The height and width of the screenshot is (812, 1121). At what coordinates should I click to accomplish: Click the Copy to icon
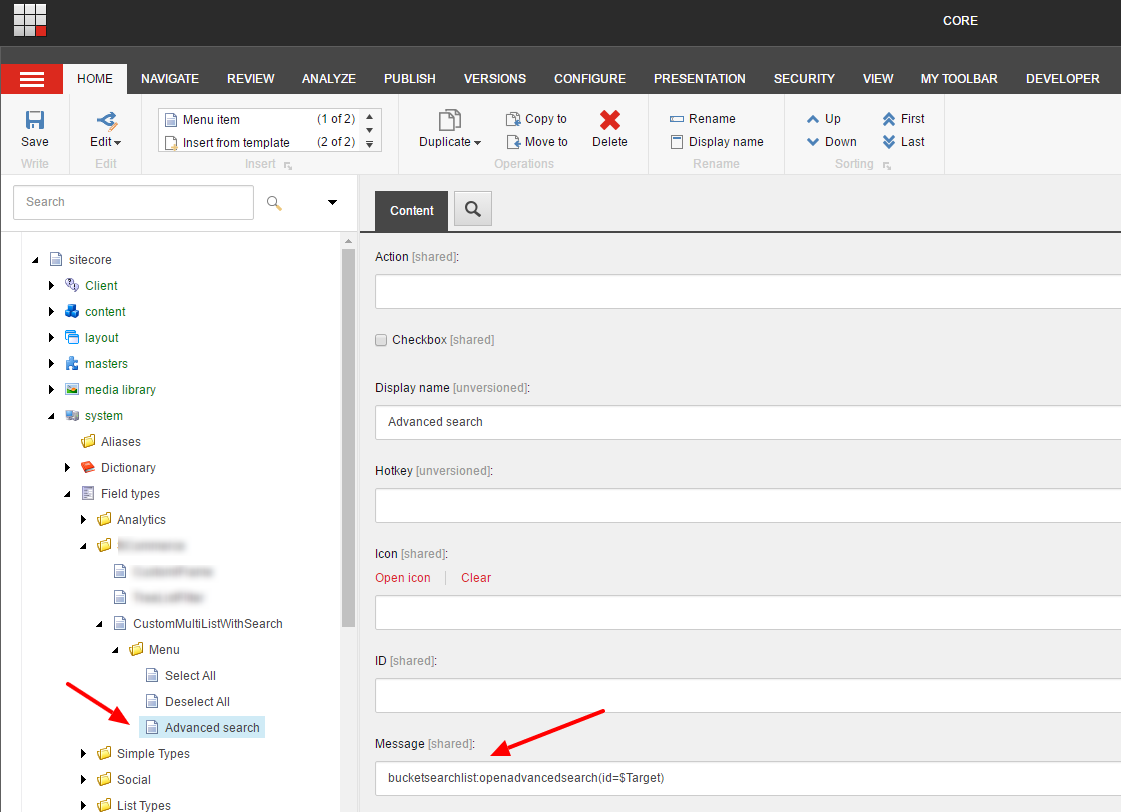(x=514, y=119)
